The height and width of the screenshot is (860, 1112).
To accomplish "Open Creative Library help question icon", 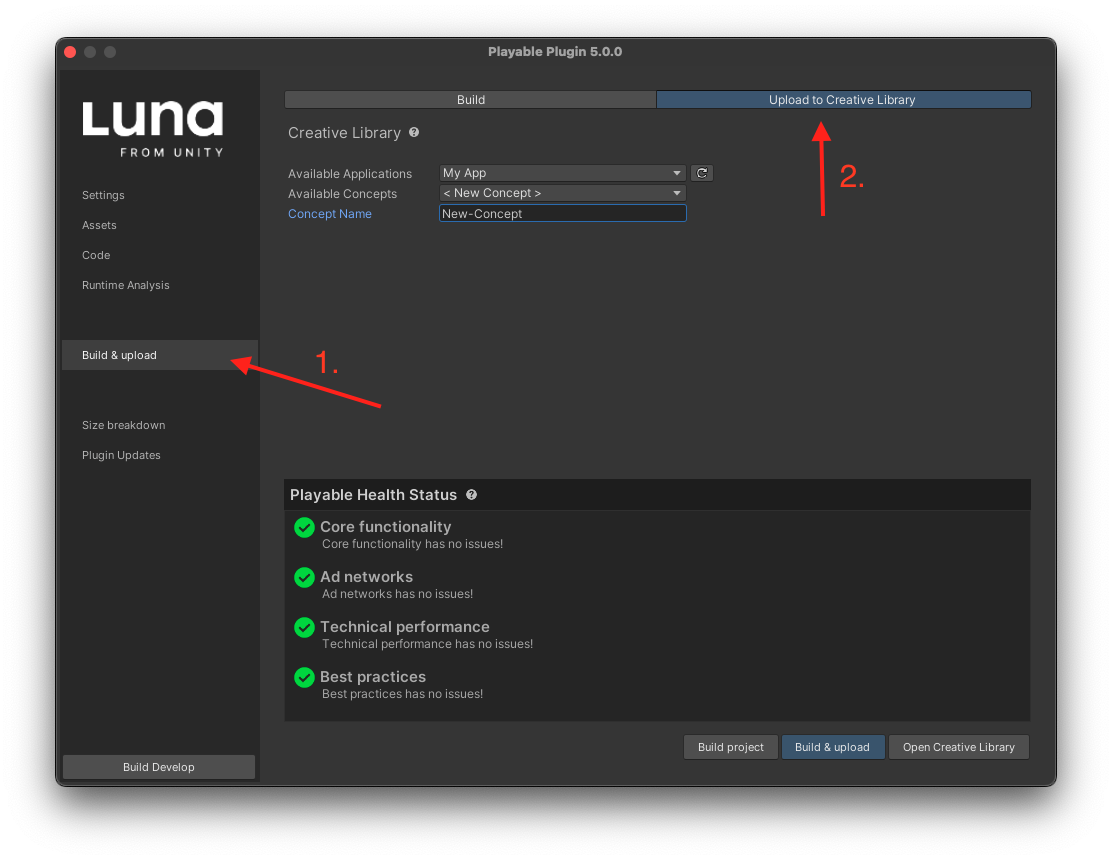I will (414, 133).
